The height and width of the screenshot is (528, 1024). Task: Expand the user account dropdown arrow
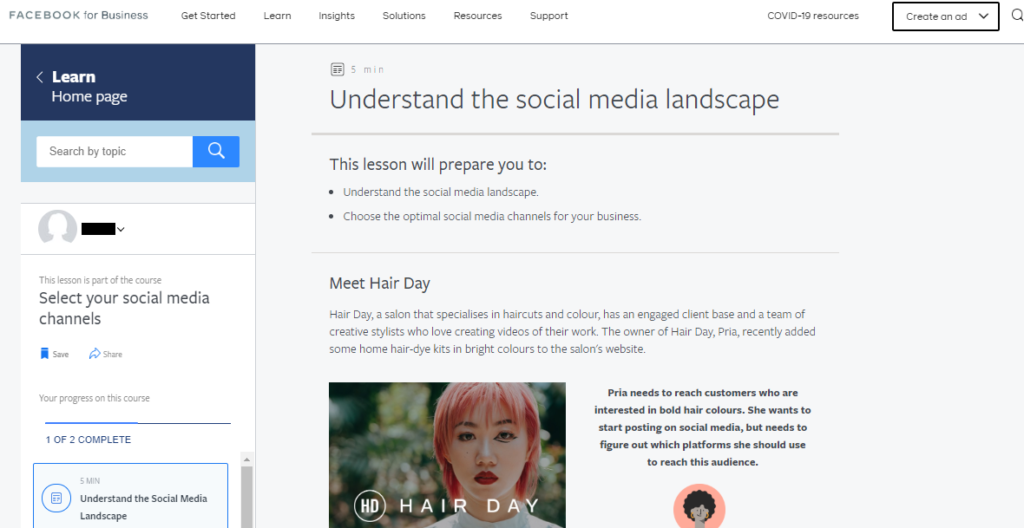121,229
